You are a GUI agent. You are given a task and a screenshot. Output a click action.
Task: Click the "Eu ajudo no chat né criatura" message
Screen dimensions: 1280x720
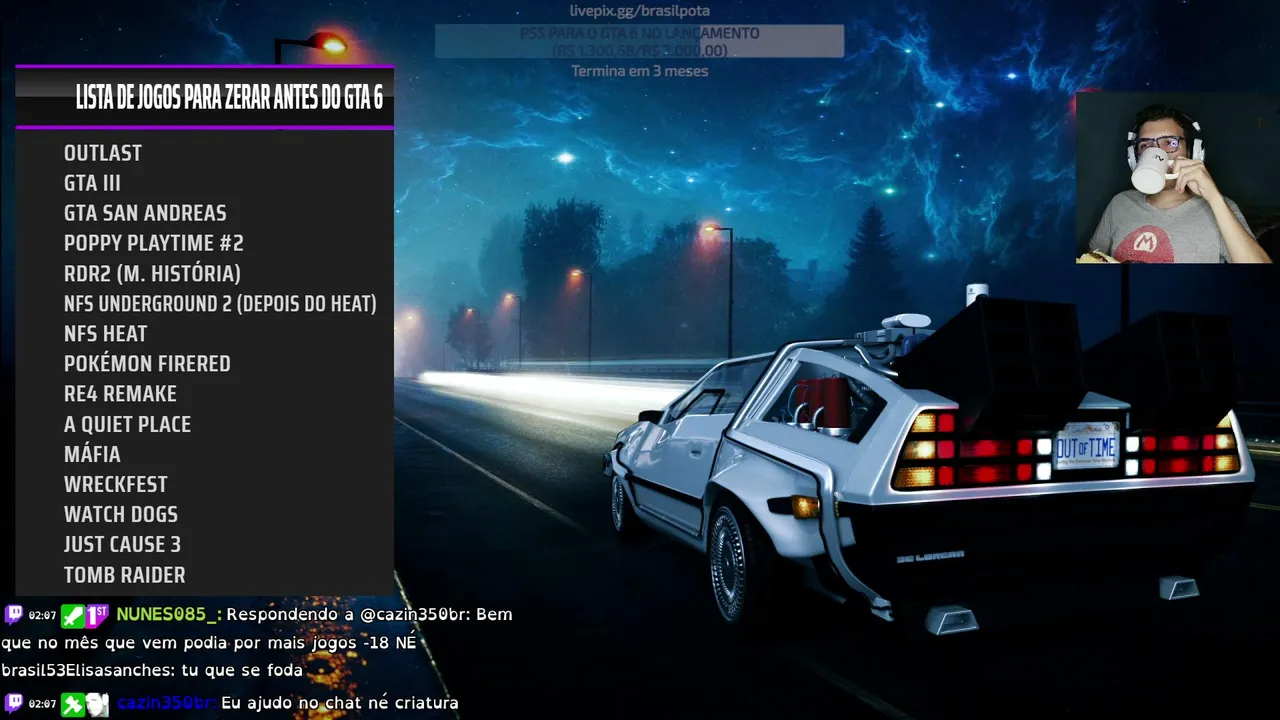339,703
